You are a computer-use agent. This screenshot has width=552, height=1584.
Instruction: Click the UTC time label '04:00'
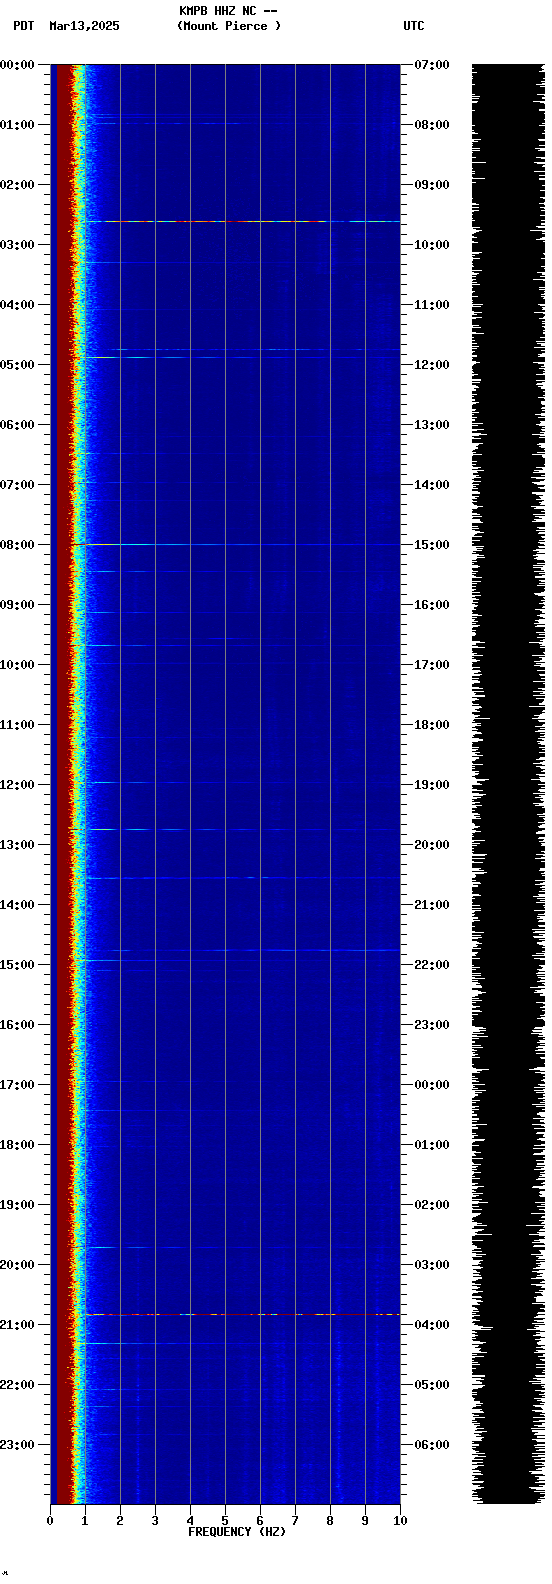[x=432, y=1325]
